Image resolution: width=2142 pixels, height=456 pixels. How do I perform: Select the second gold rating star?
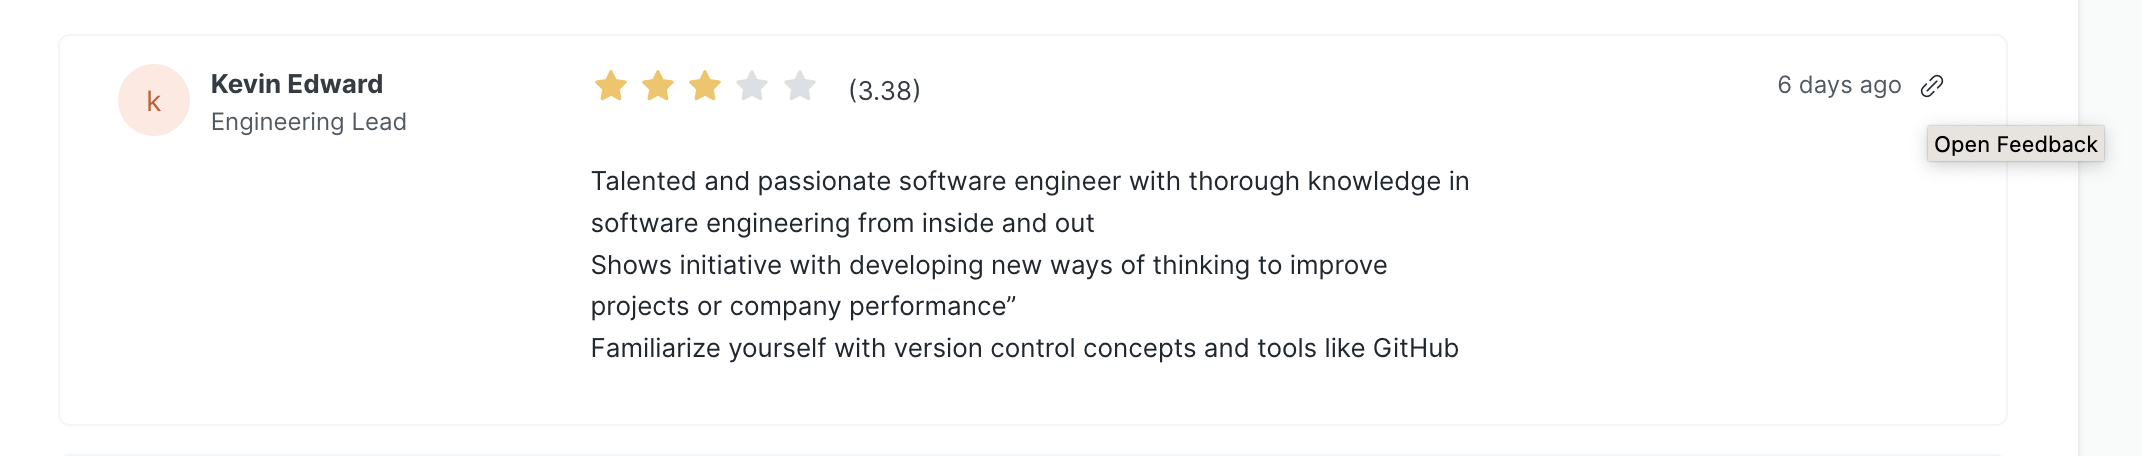[658, 86]
